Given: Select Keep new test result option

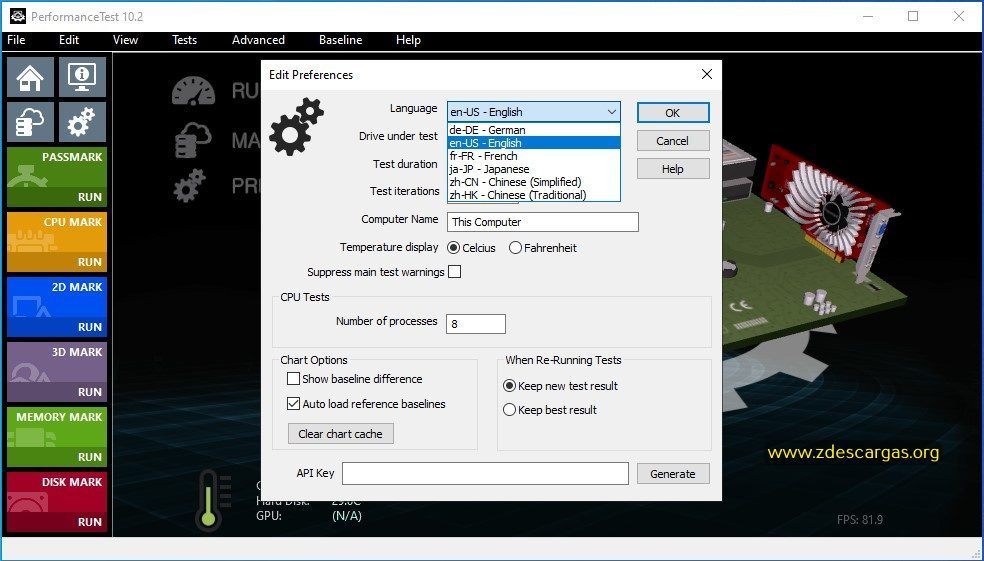Looking at the screenshot, I should pos(510,386).
